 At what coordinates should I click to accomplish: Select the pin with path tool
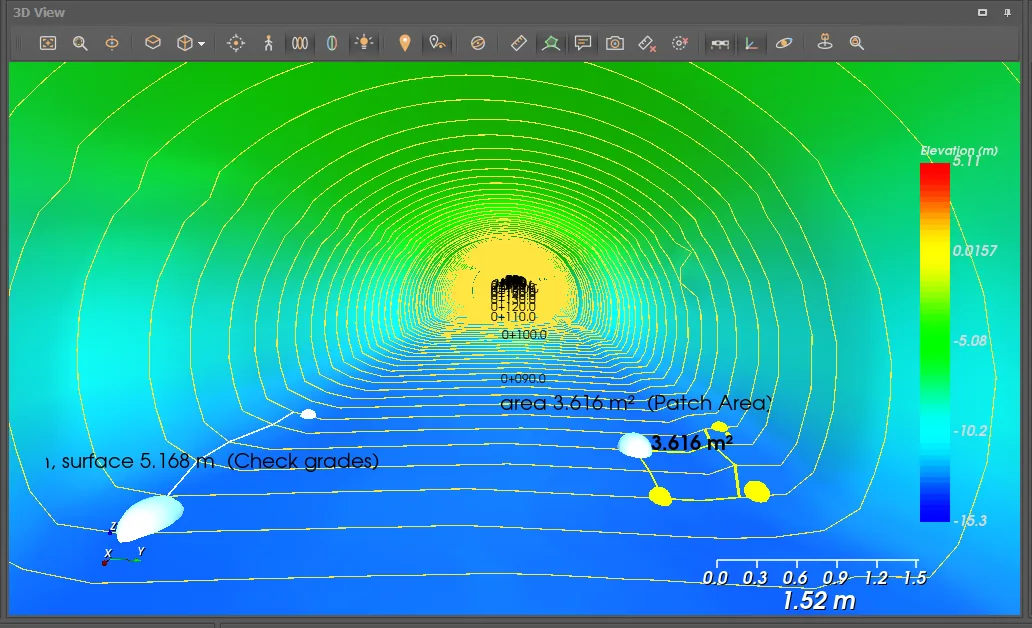(x=437, y=43)
